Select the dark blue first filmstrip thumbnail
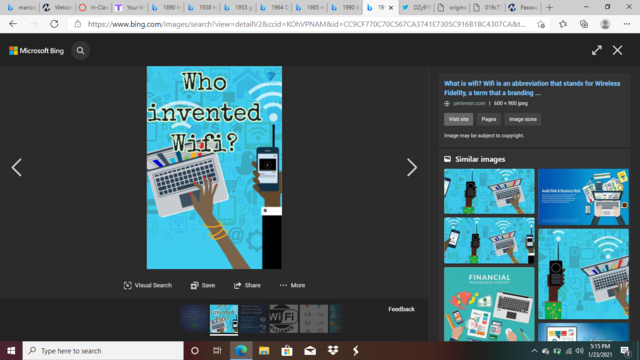This screenshot has width=640, height=360. coord(194,318)
